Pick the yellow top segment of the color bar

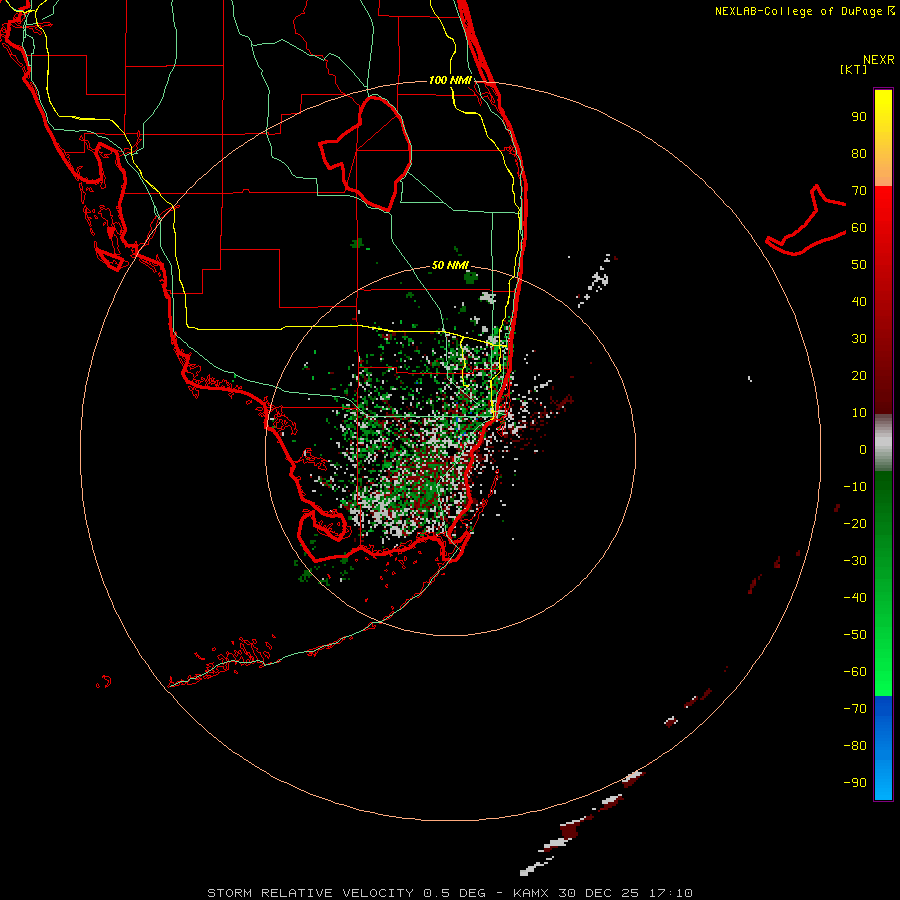pos(883,137)
